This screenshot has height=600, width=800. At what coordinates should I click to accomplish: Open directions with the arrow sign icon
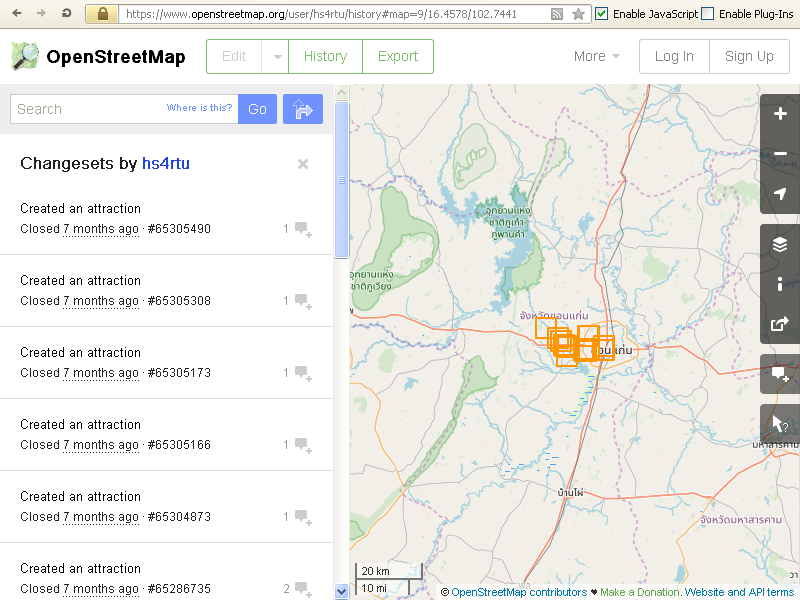303,109
